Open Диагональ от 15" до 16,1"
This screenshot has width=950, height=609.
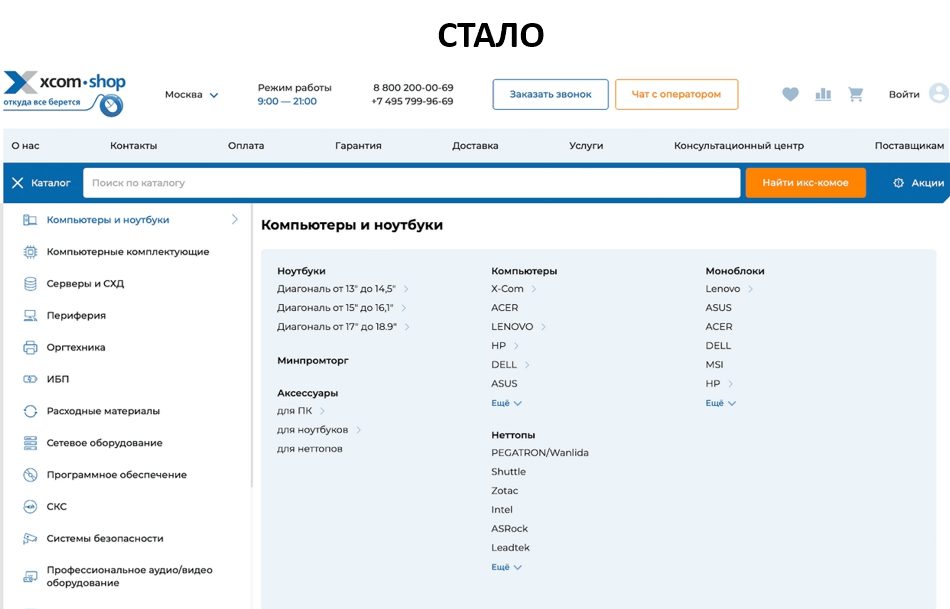pos(335,308)
